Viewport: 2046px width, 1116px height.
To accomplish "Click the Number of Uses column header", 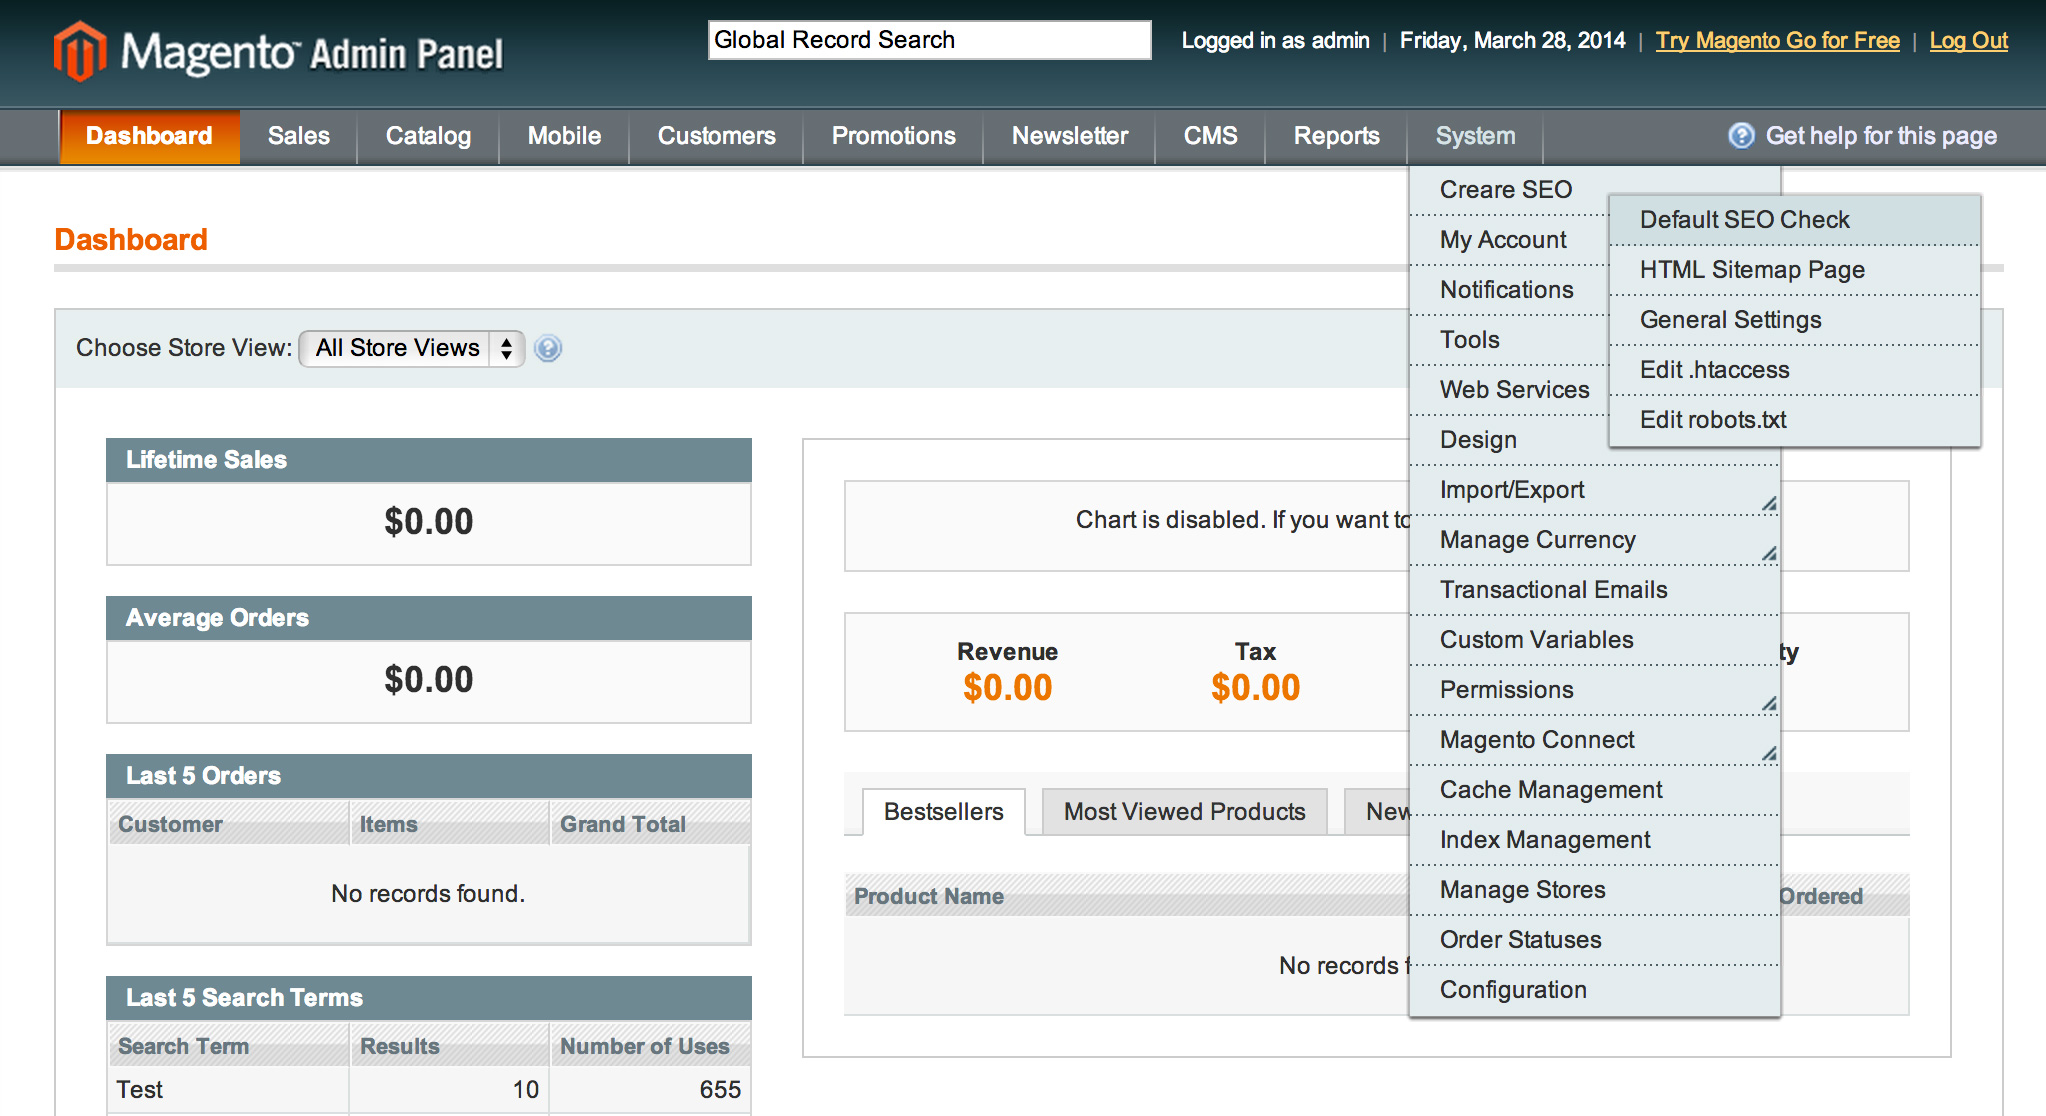I will pyautogui.click(x=650, y=1046).
